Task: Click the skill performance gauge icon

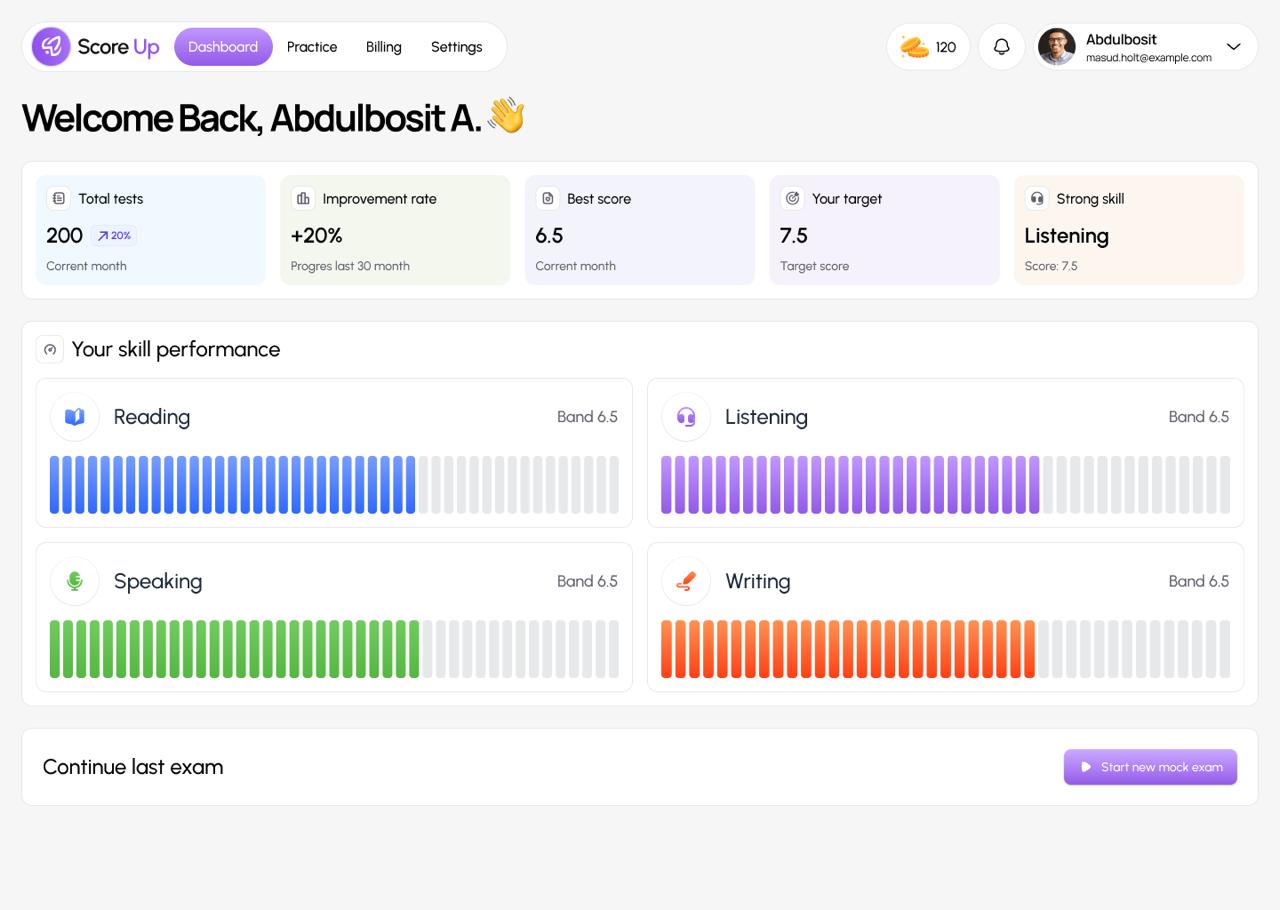Action: click(50, 349)
